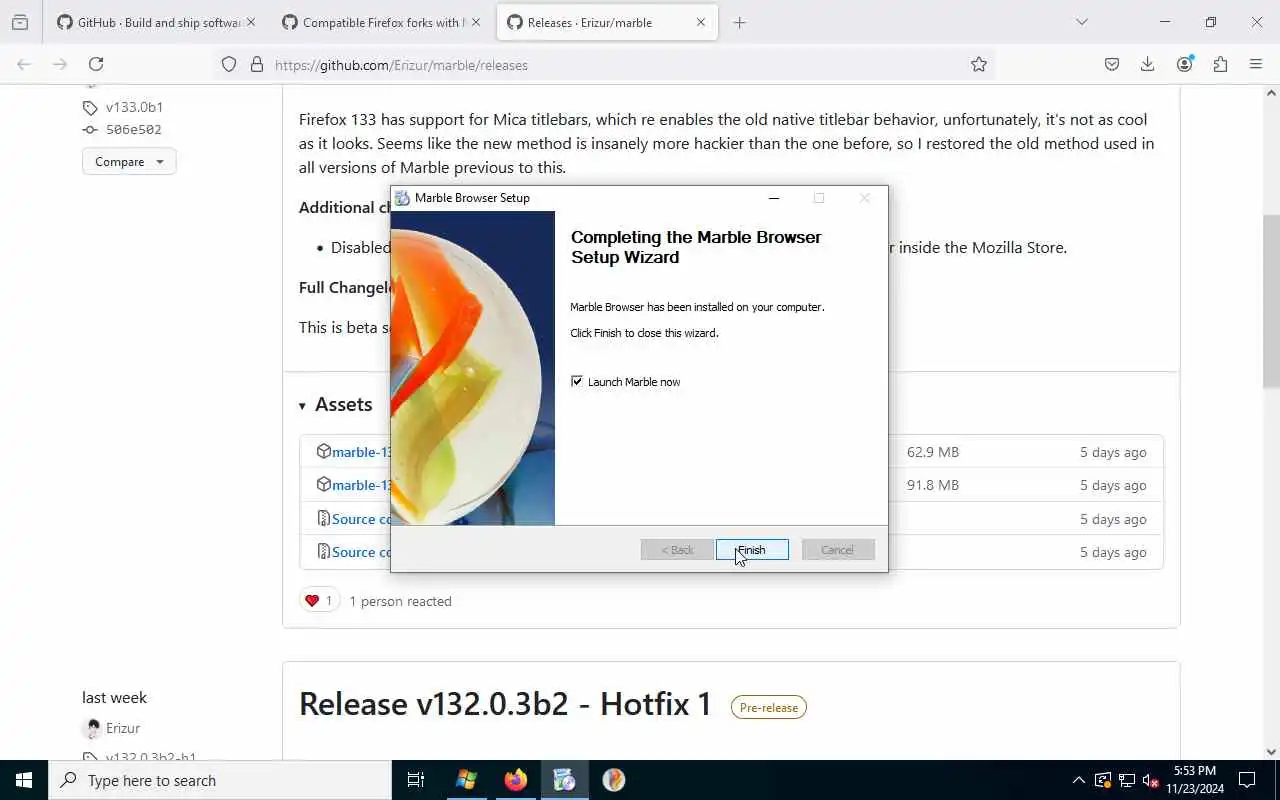Bookmark this page with the star

tap(979, 64)
